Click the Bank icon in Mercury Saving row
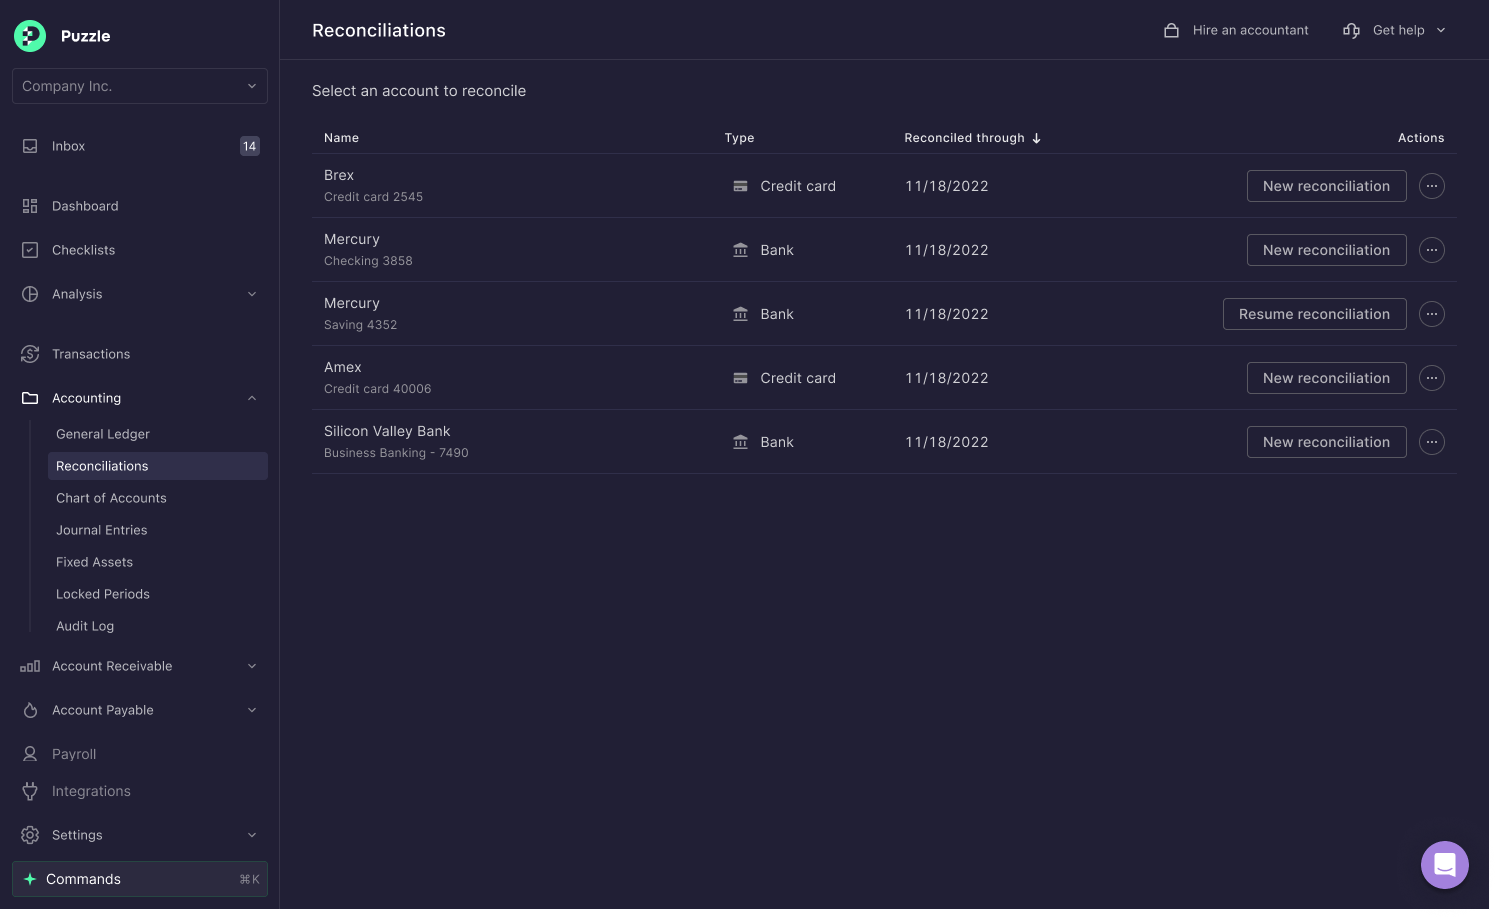This screenshot has width=1502, height=923. tap(740, 314)
